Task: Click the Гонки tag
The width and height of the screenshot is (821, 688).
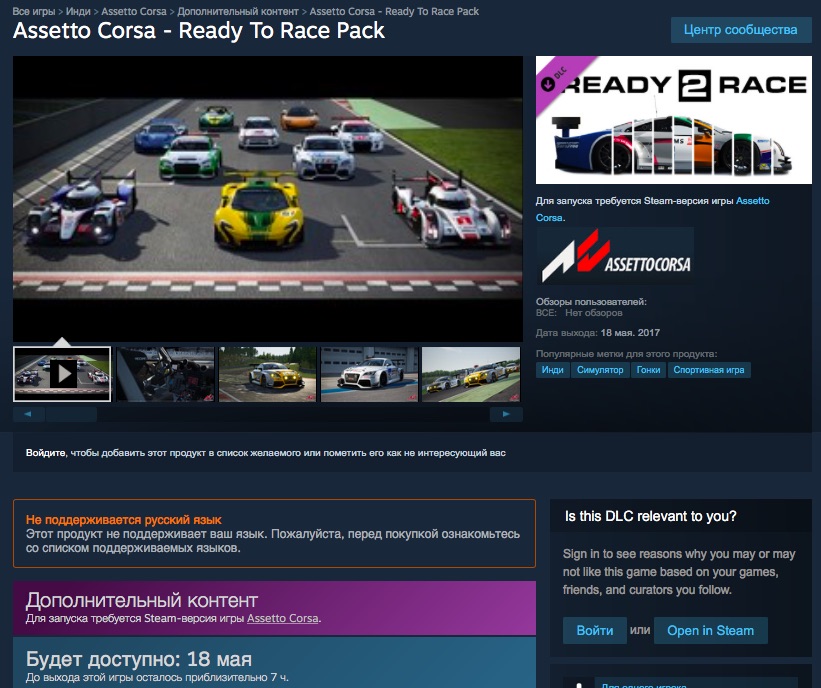Action: [648, 370]
